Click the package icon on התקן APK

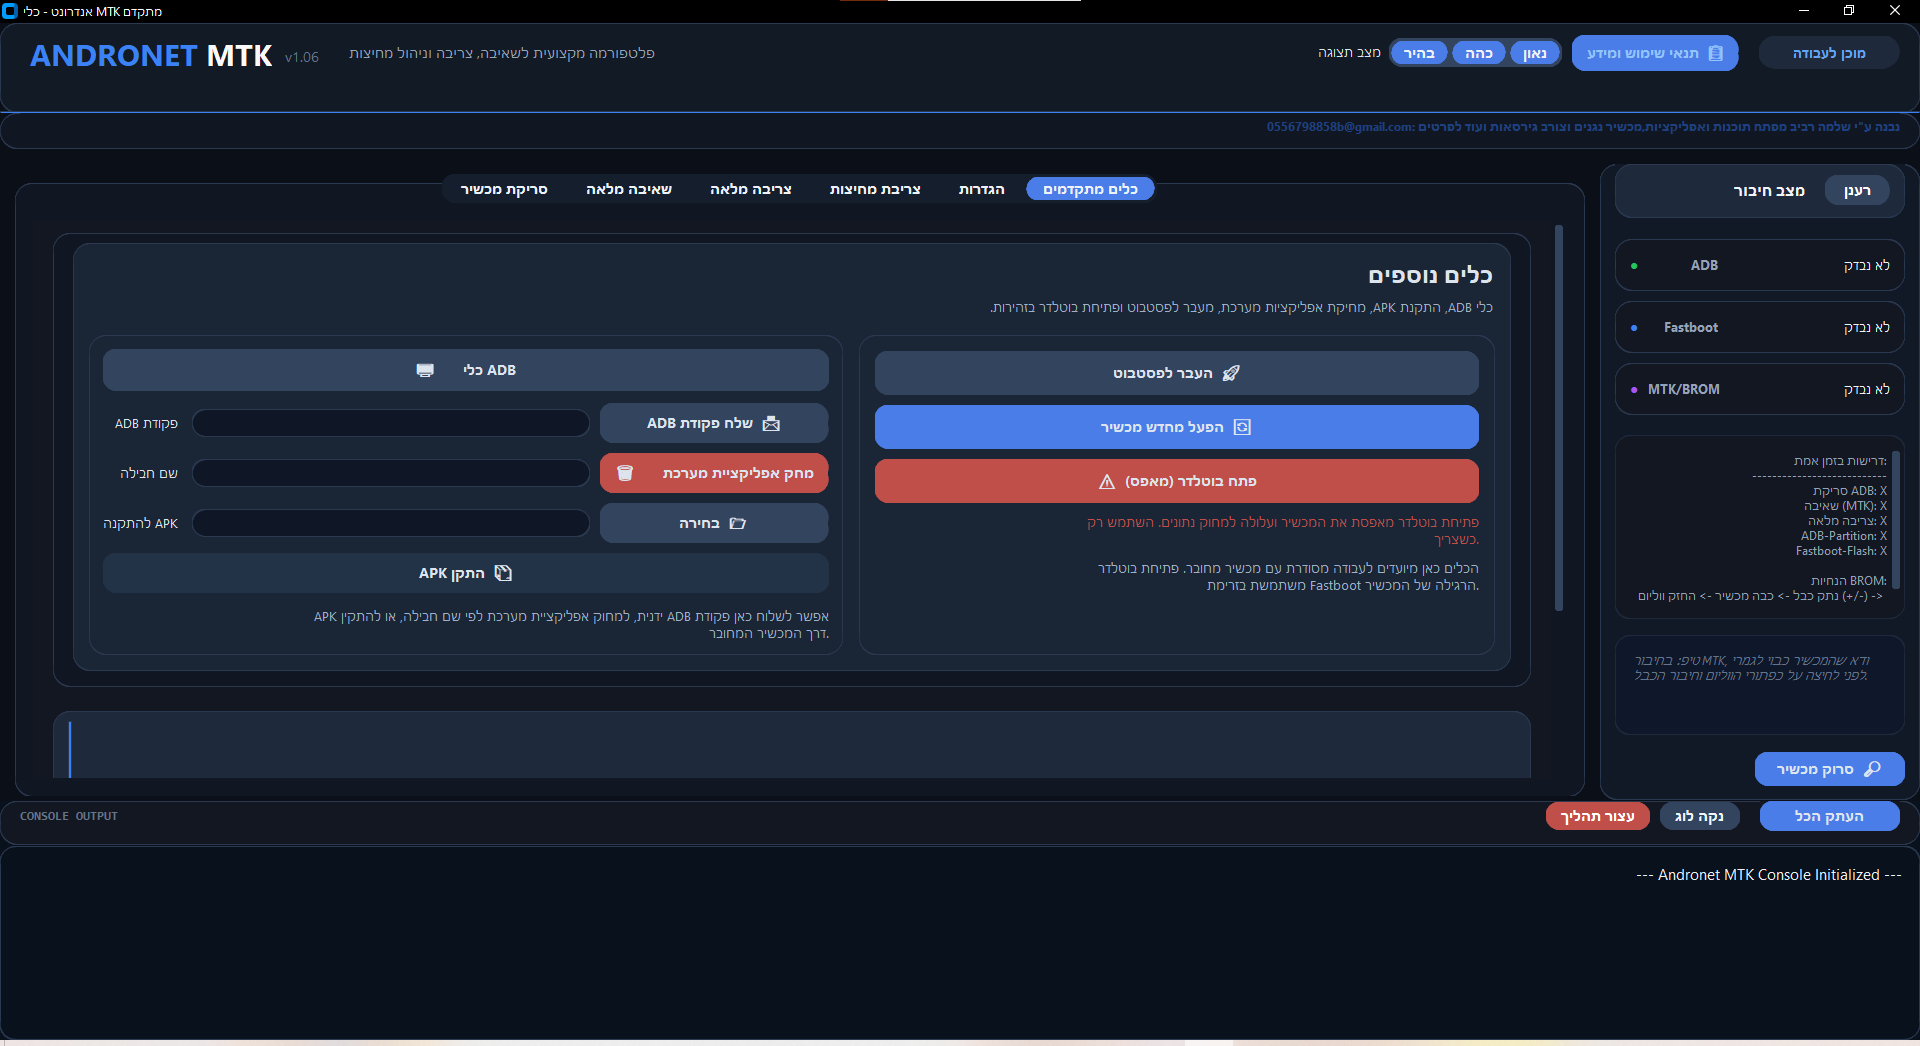pyautogui.click(x=503, y=573)
